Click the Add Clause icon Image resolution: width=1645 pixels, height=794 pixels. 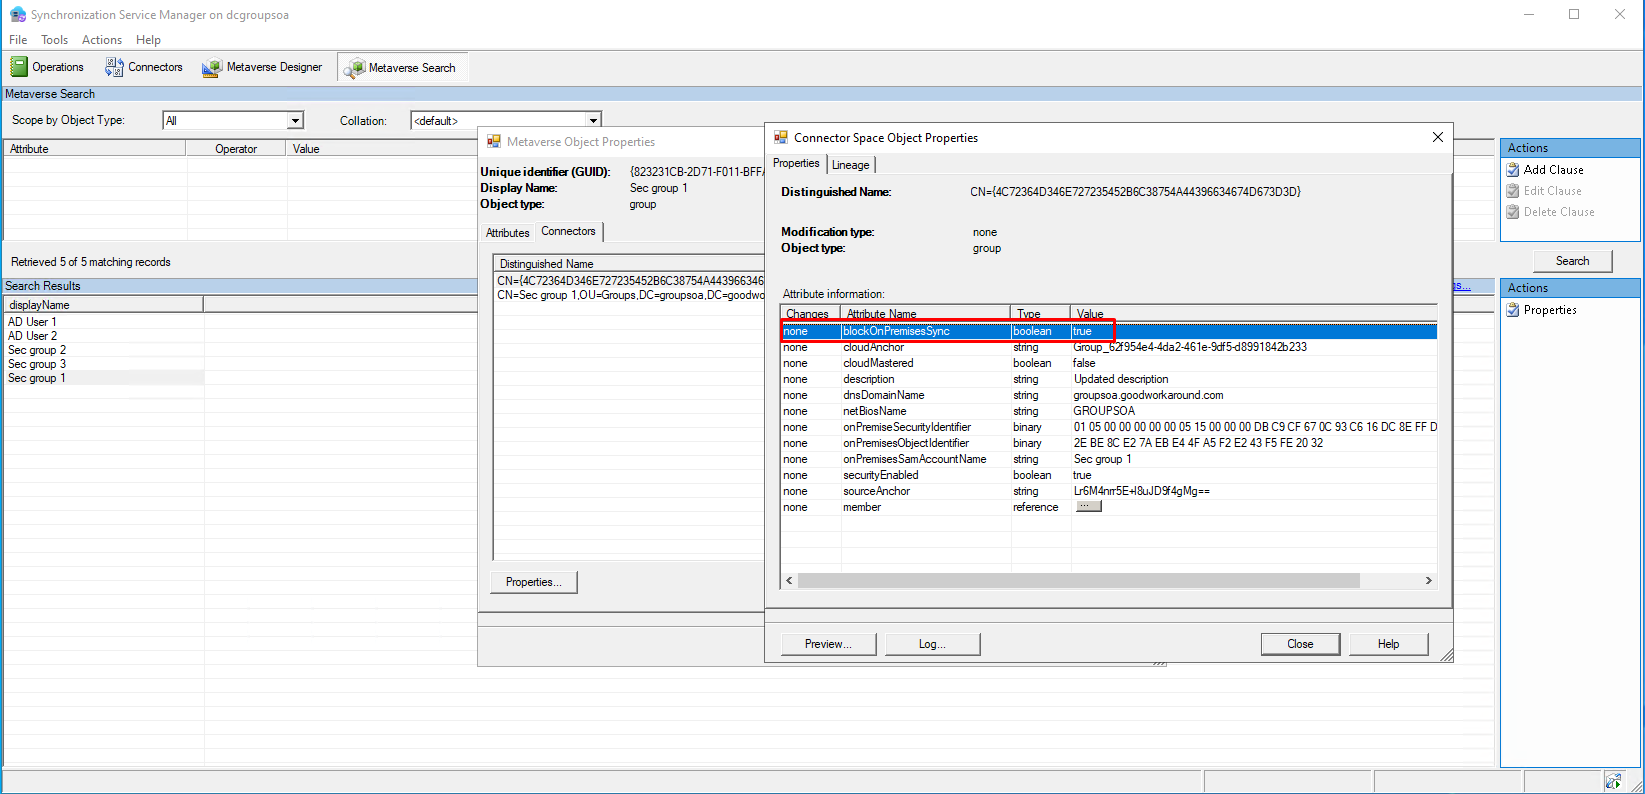tap(1513, 170)
